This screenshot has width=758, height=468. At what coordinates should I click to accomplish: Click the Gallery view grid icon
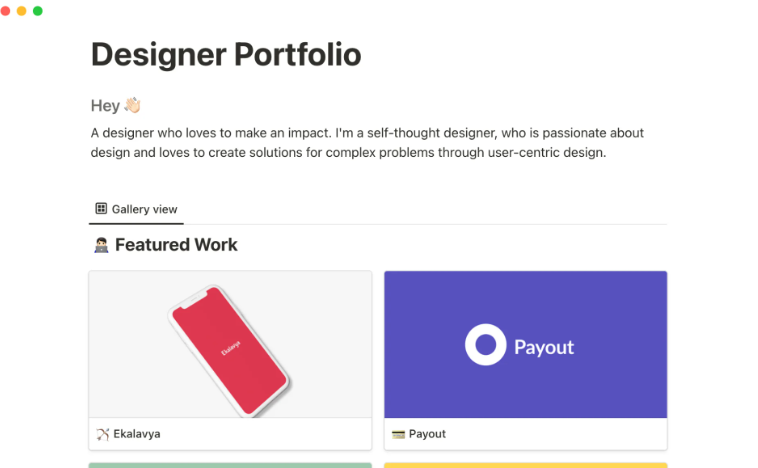pyautogui.click(x=101, y=209)
